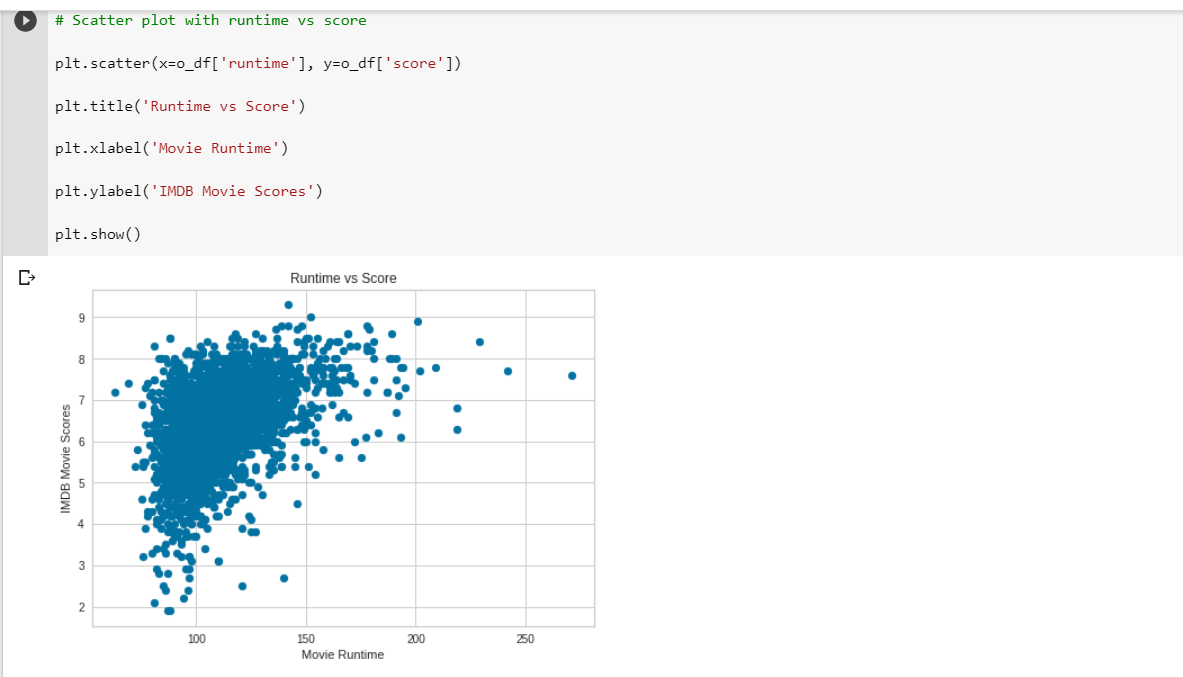Place cursor in the plt.show() line
1183x677 pixels.
97,234
